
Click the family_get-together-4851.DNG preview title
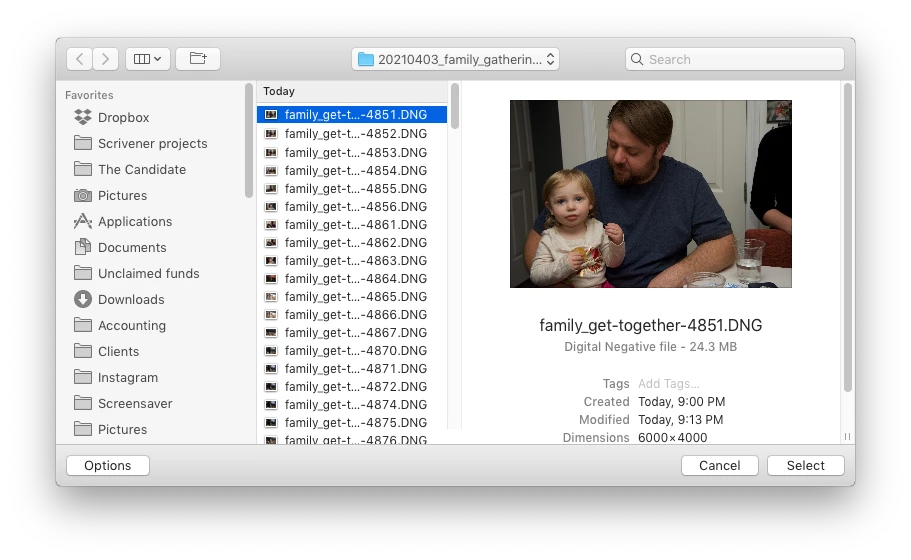651,325
